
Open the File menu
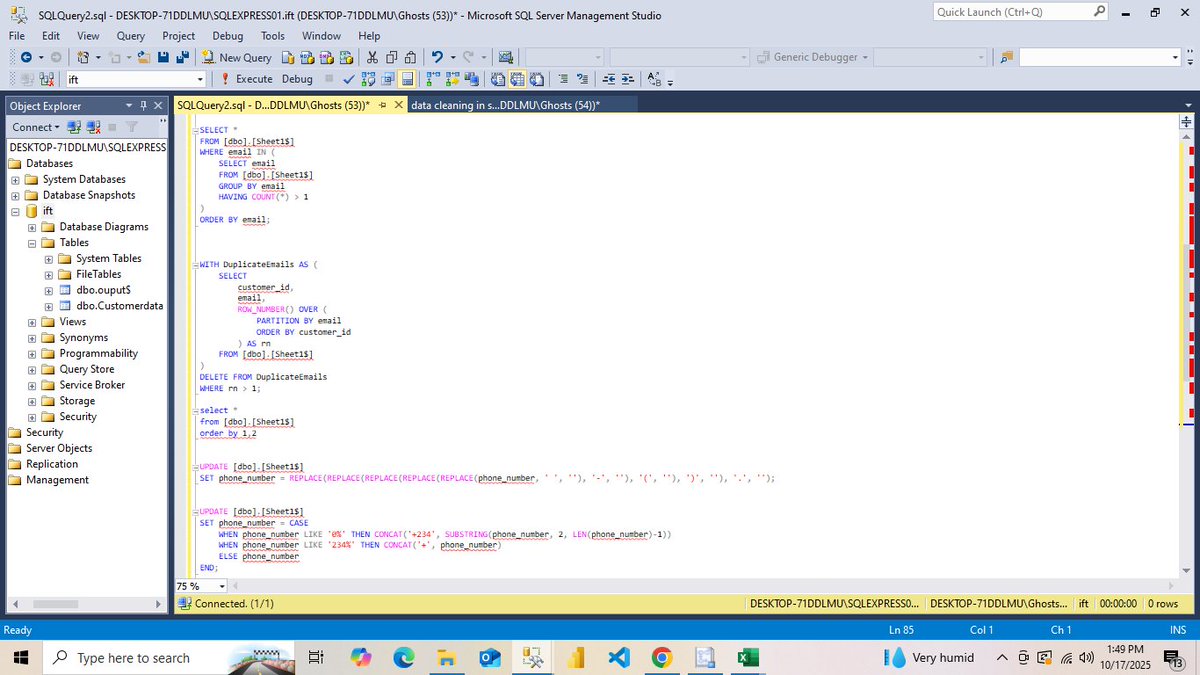17,35
